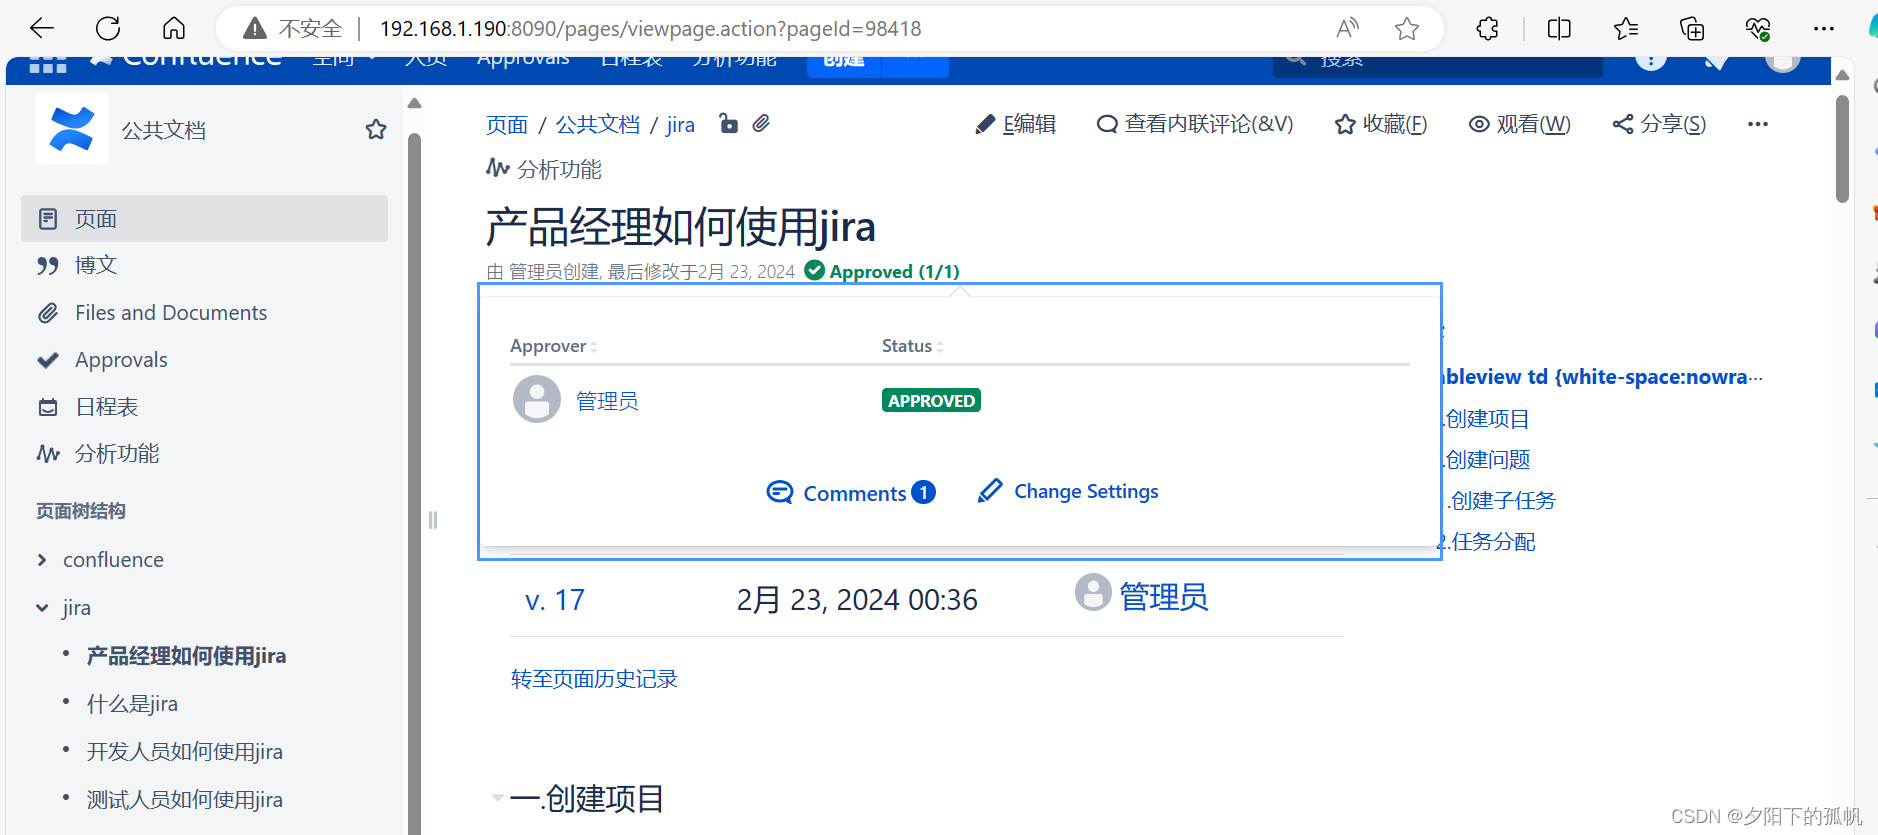View inline comments 查看内联评论
Screen dimensions: 1878x835
[x=1195, y=124]
